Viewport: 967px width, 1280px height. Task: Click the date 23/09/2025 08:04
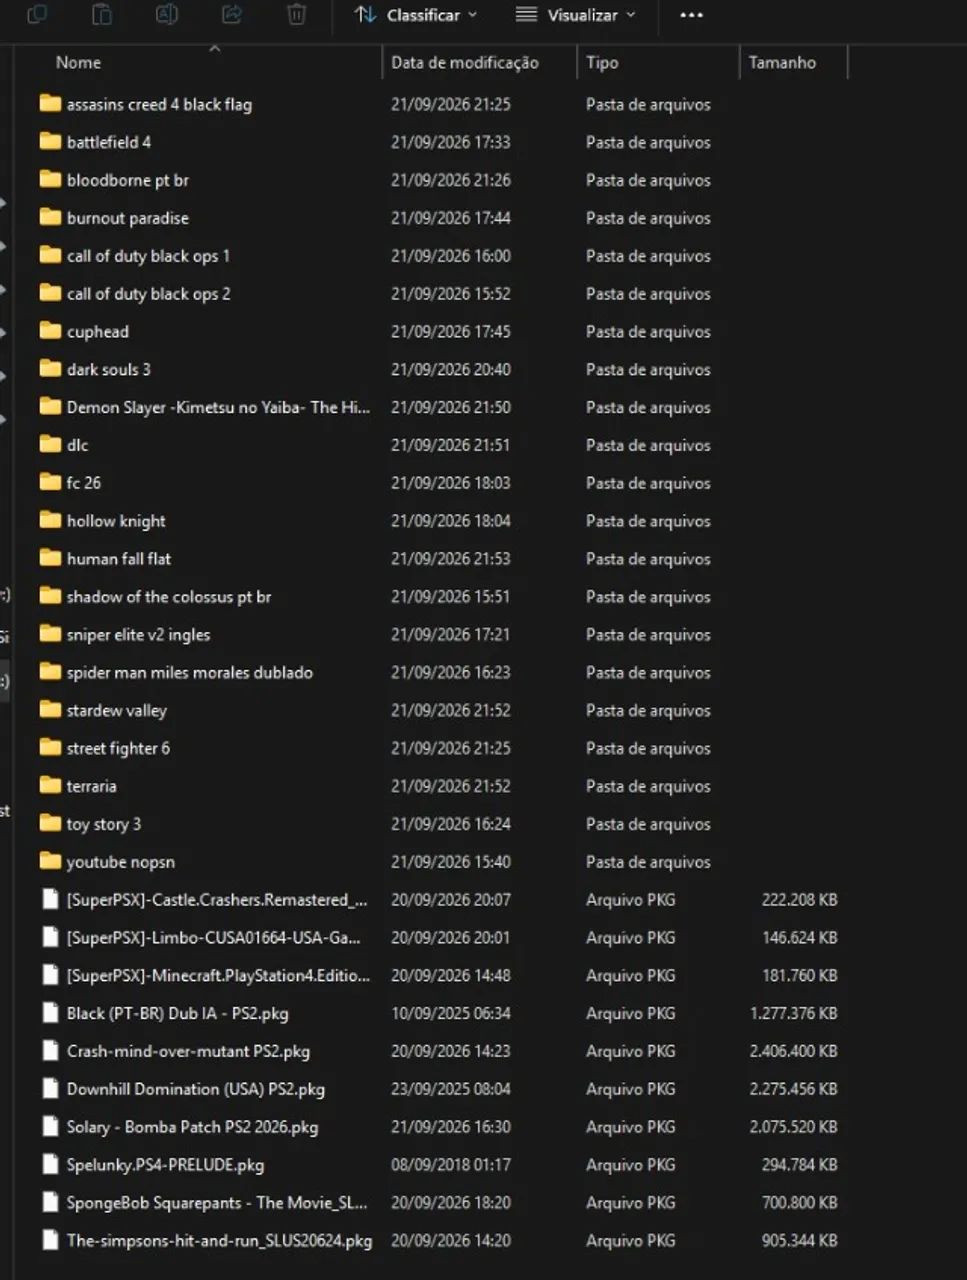click(x=451, y=1089)
